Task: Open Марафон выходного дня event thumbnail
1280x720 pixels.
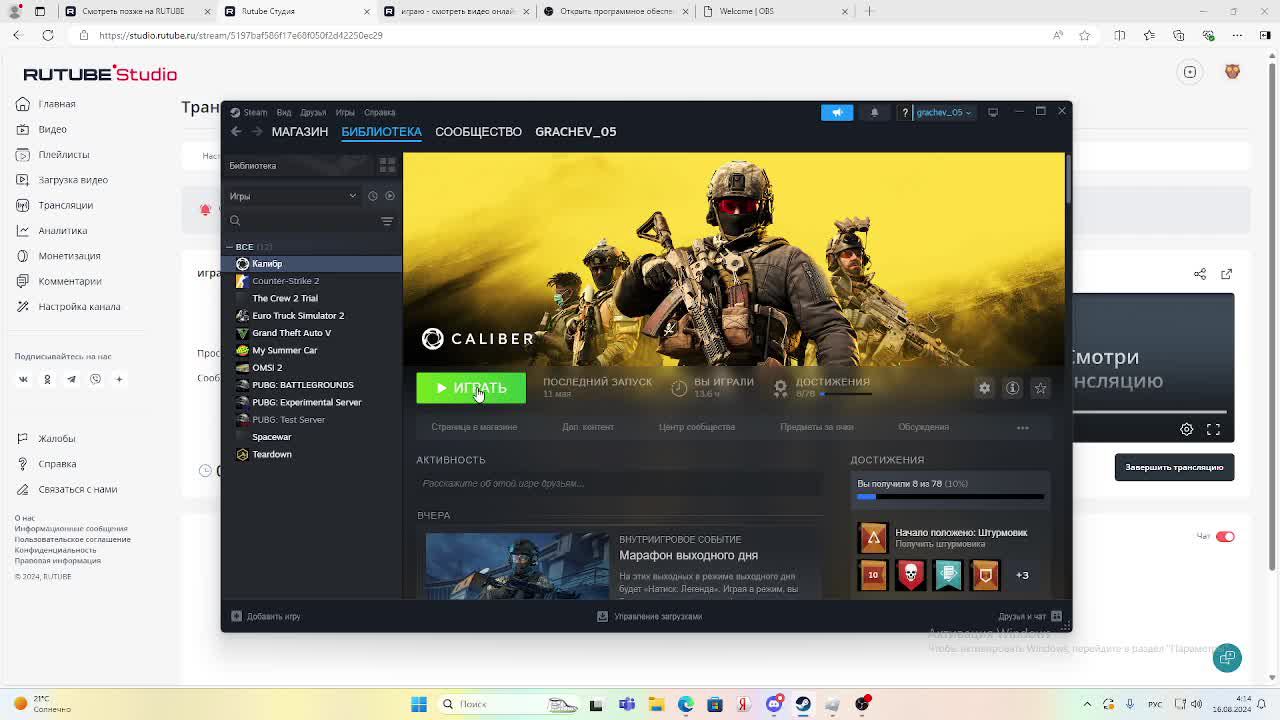Action: tap(517, 565)
